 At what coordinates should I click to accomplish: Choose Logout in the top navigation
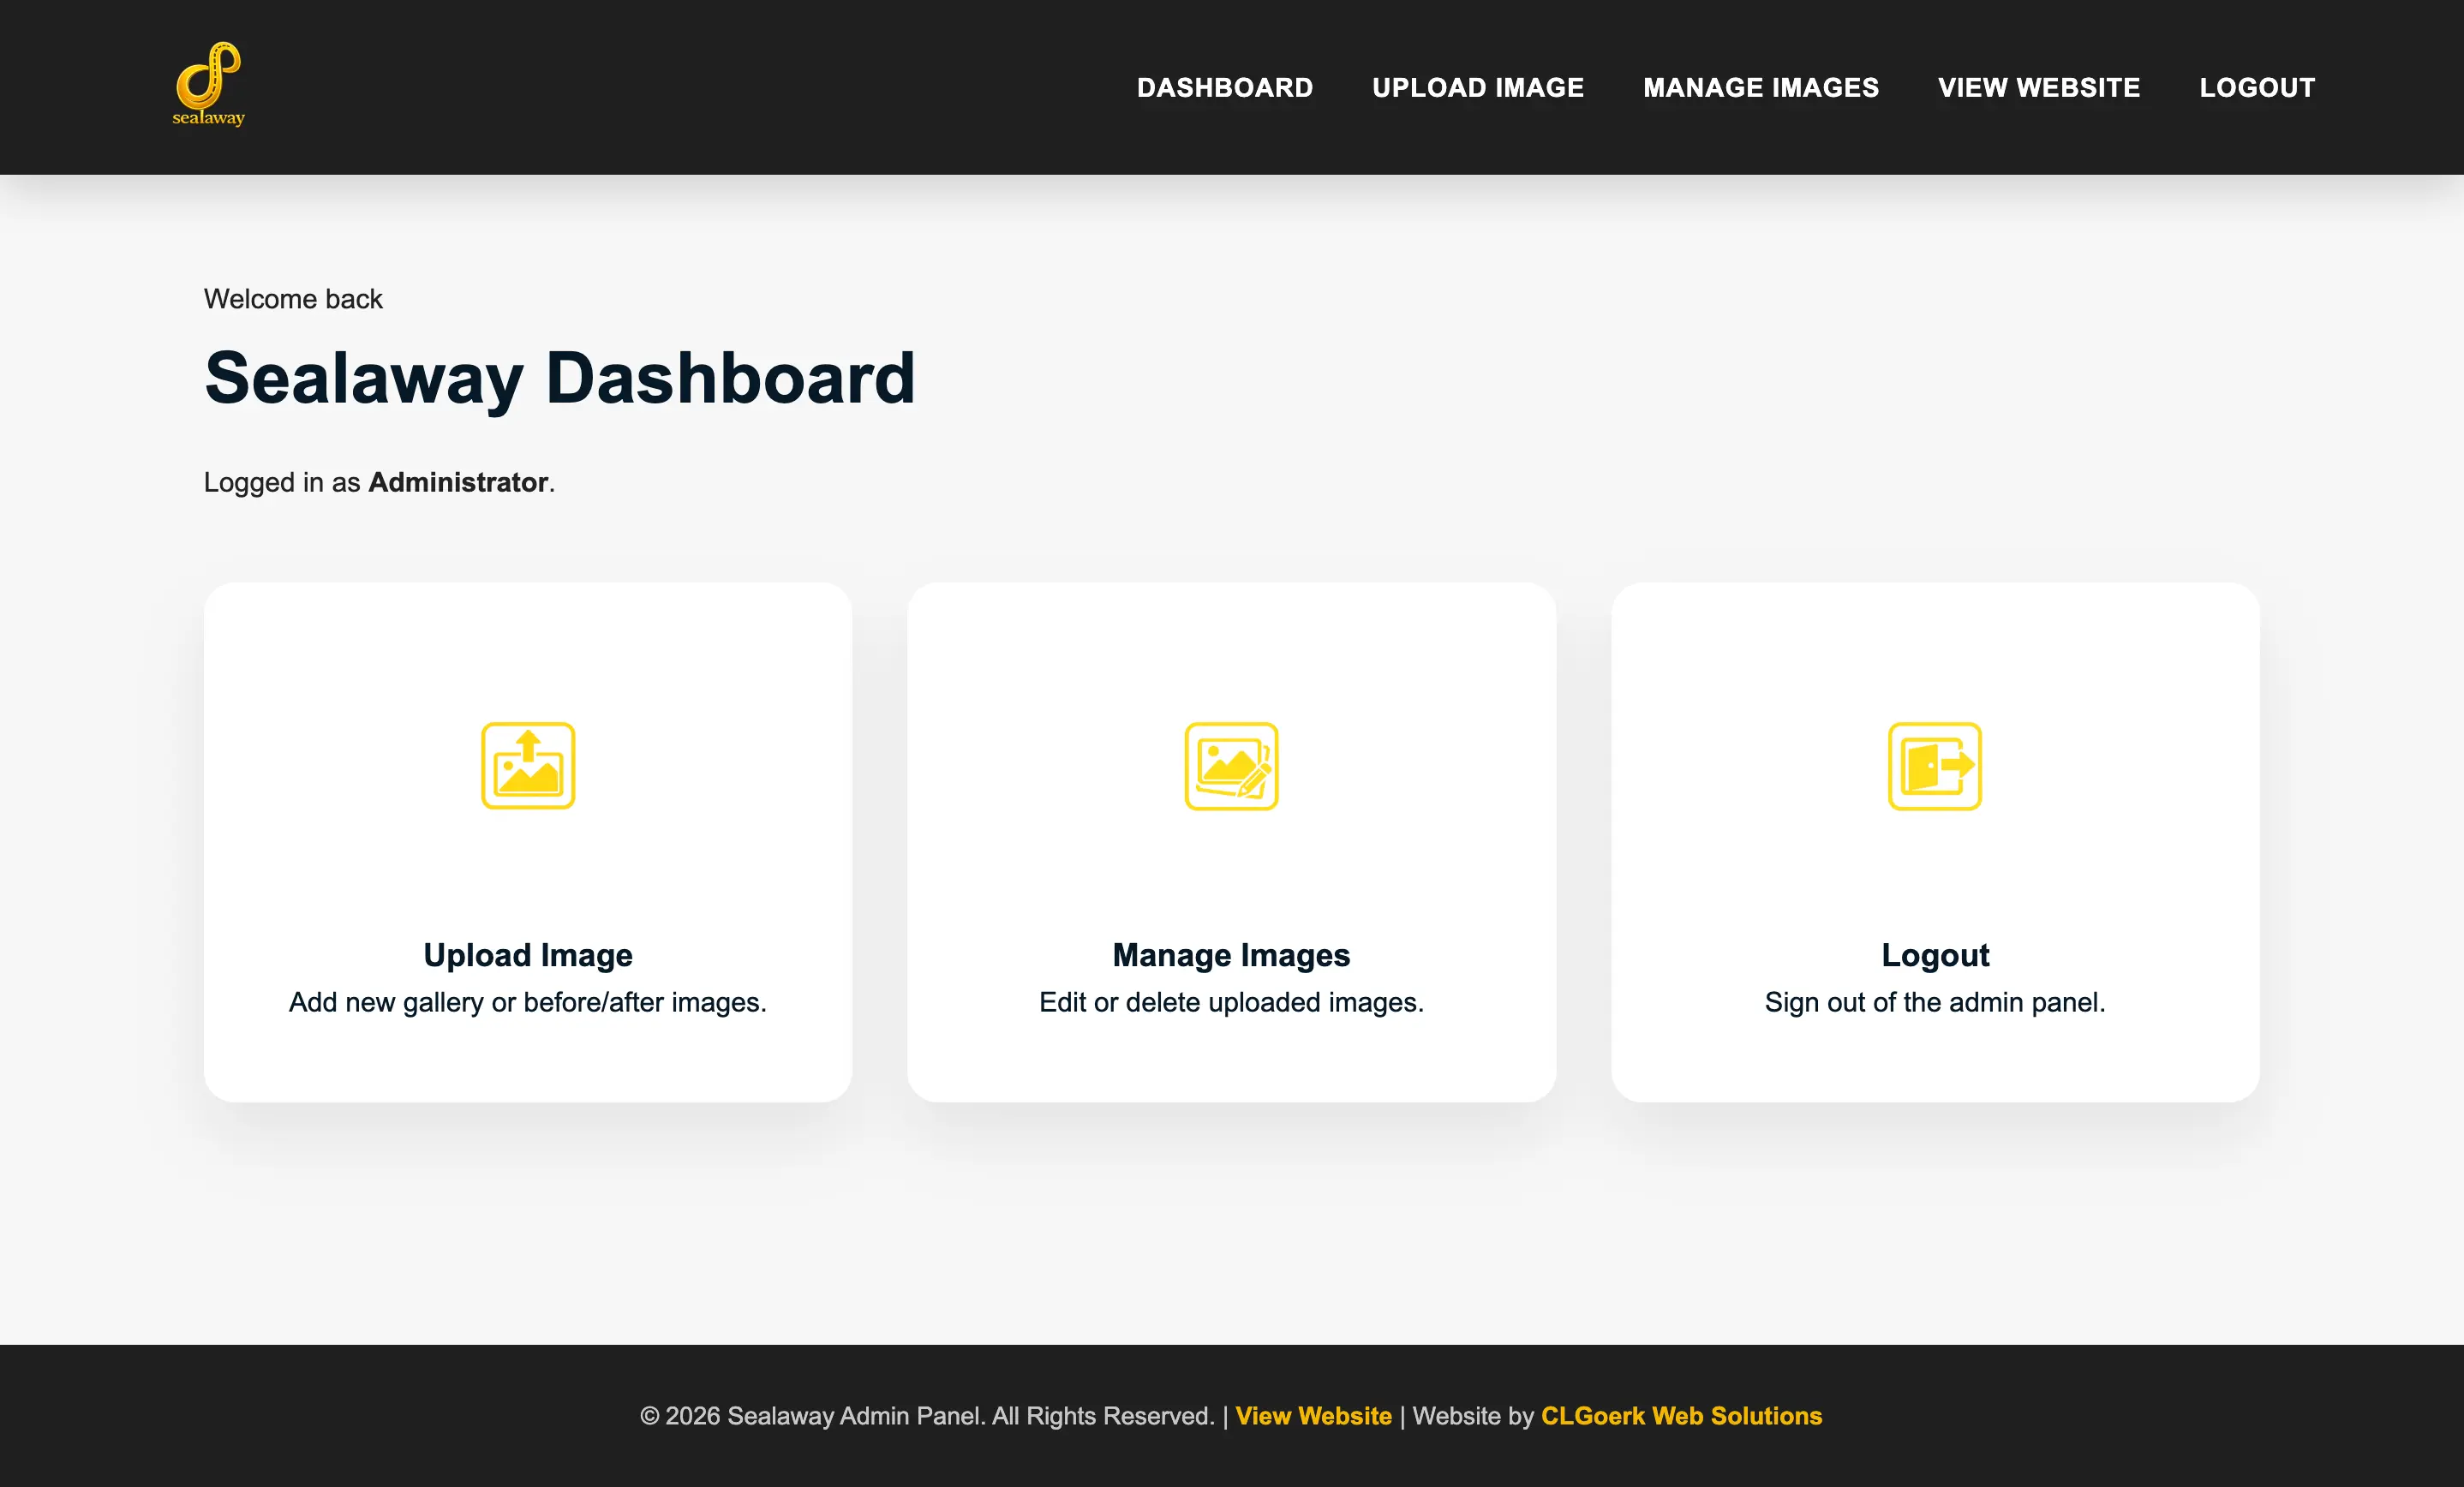pyautogui.click(x=2257, y=87)
